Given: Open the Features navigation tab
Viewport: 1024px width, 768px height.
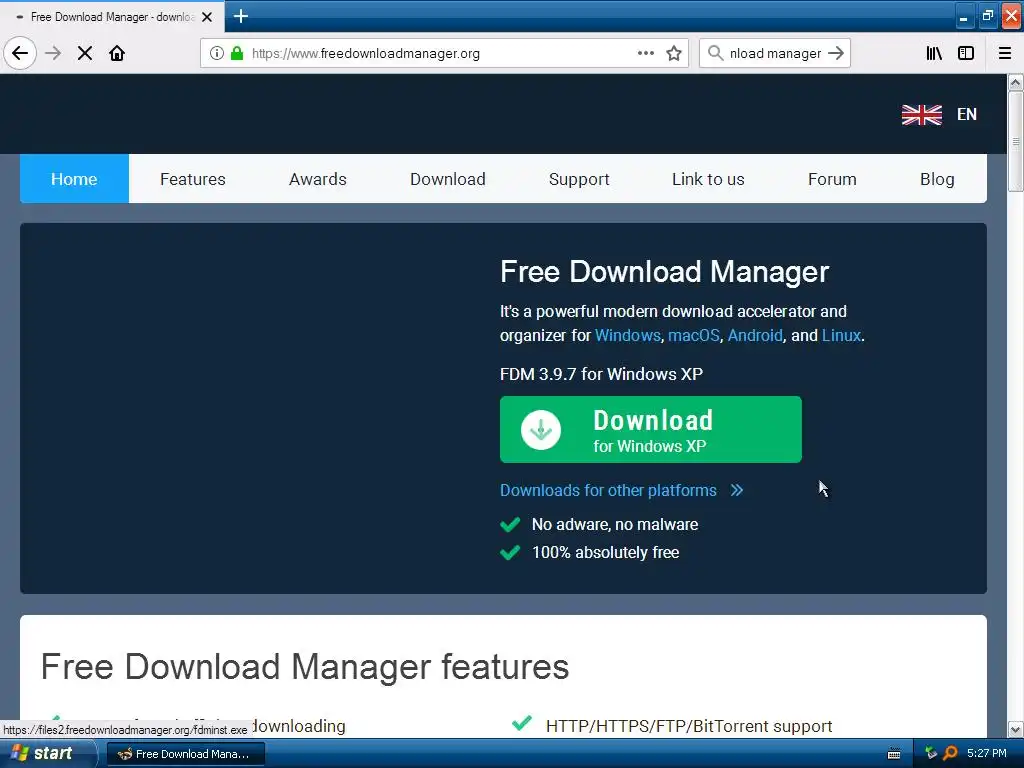Looking at the screenshot, I should pyautogui.click(x=193, y=179).
